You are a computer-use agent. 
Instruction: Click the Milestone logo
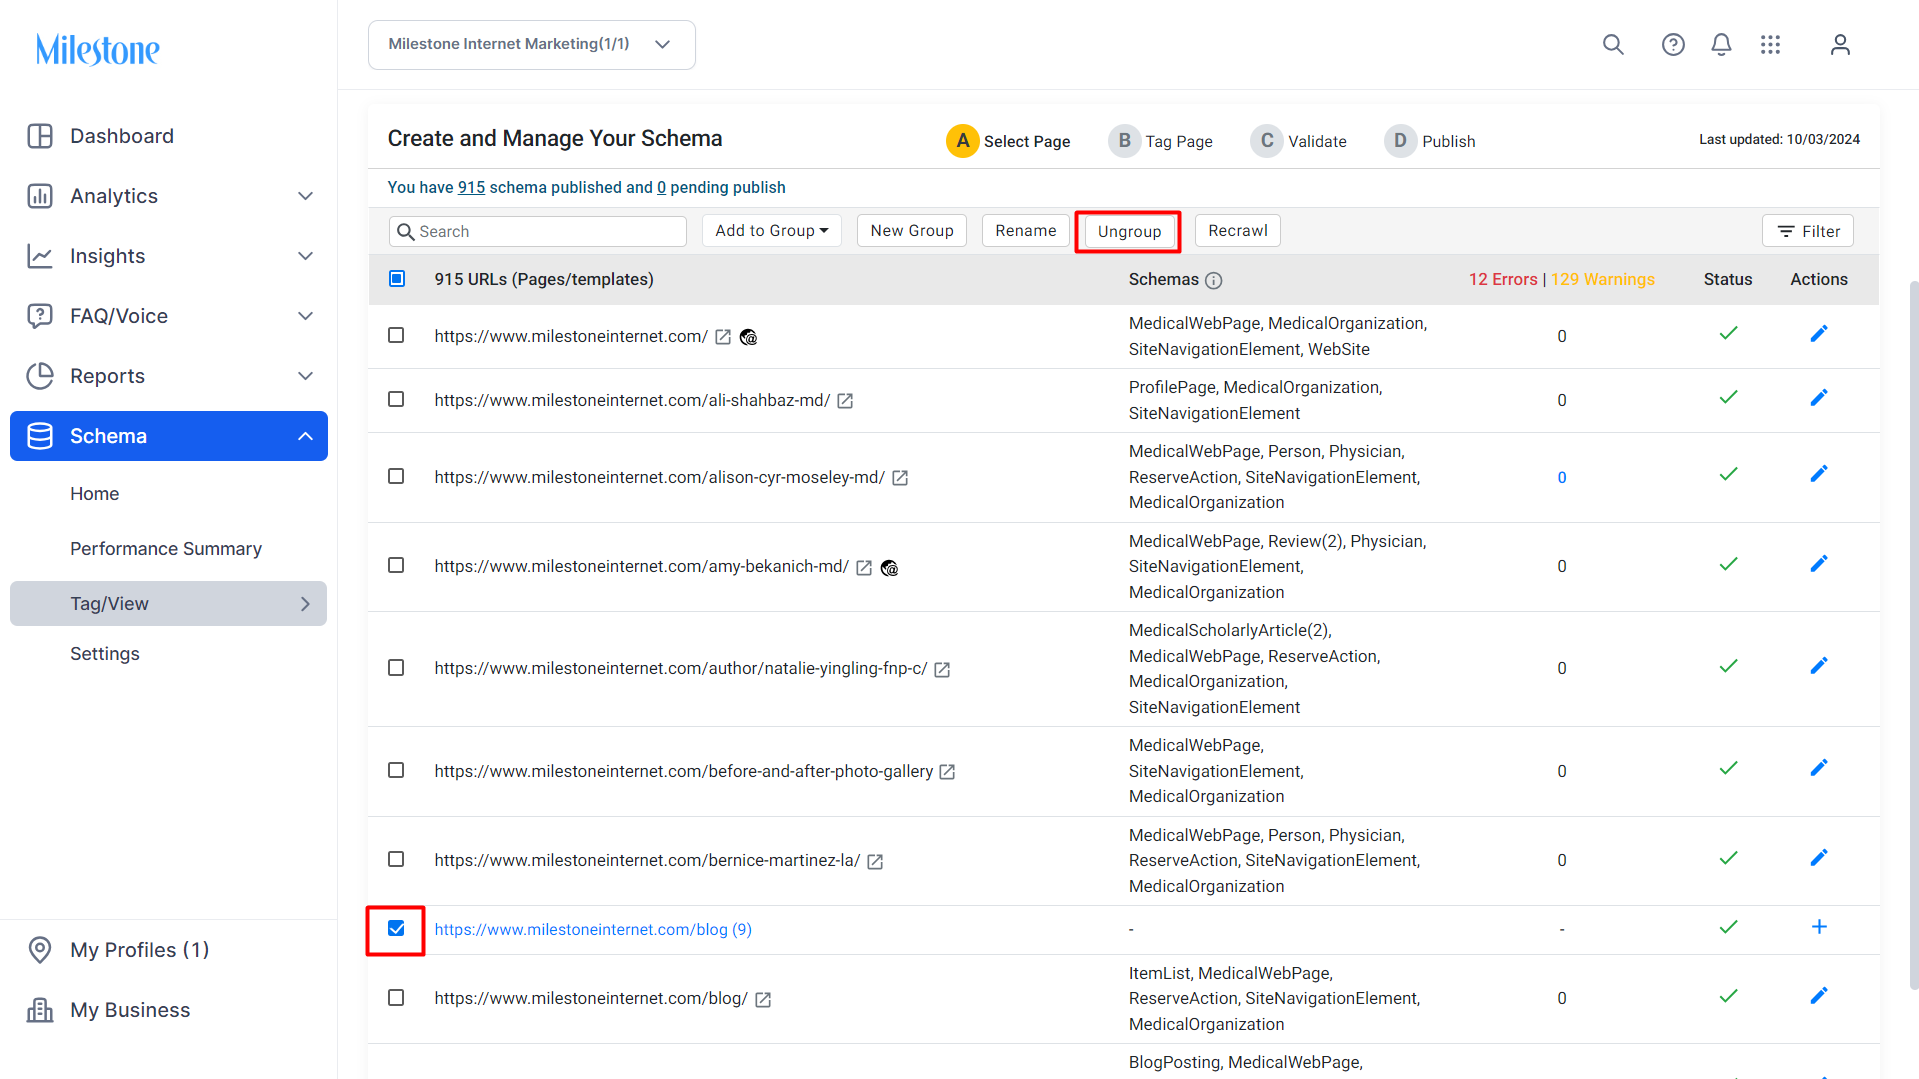click(98, 49)
